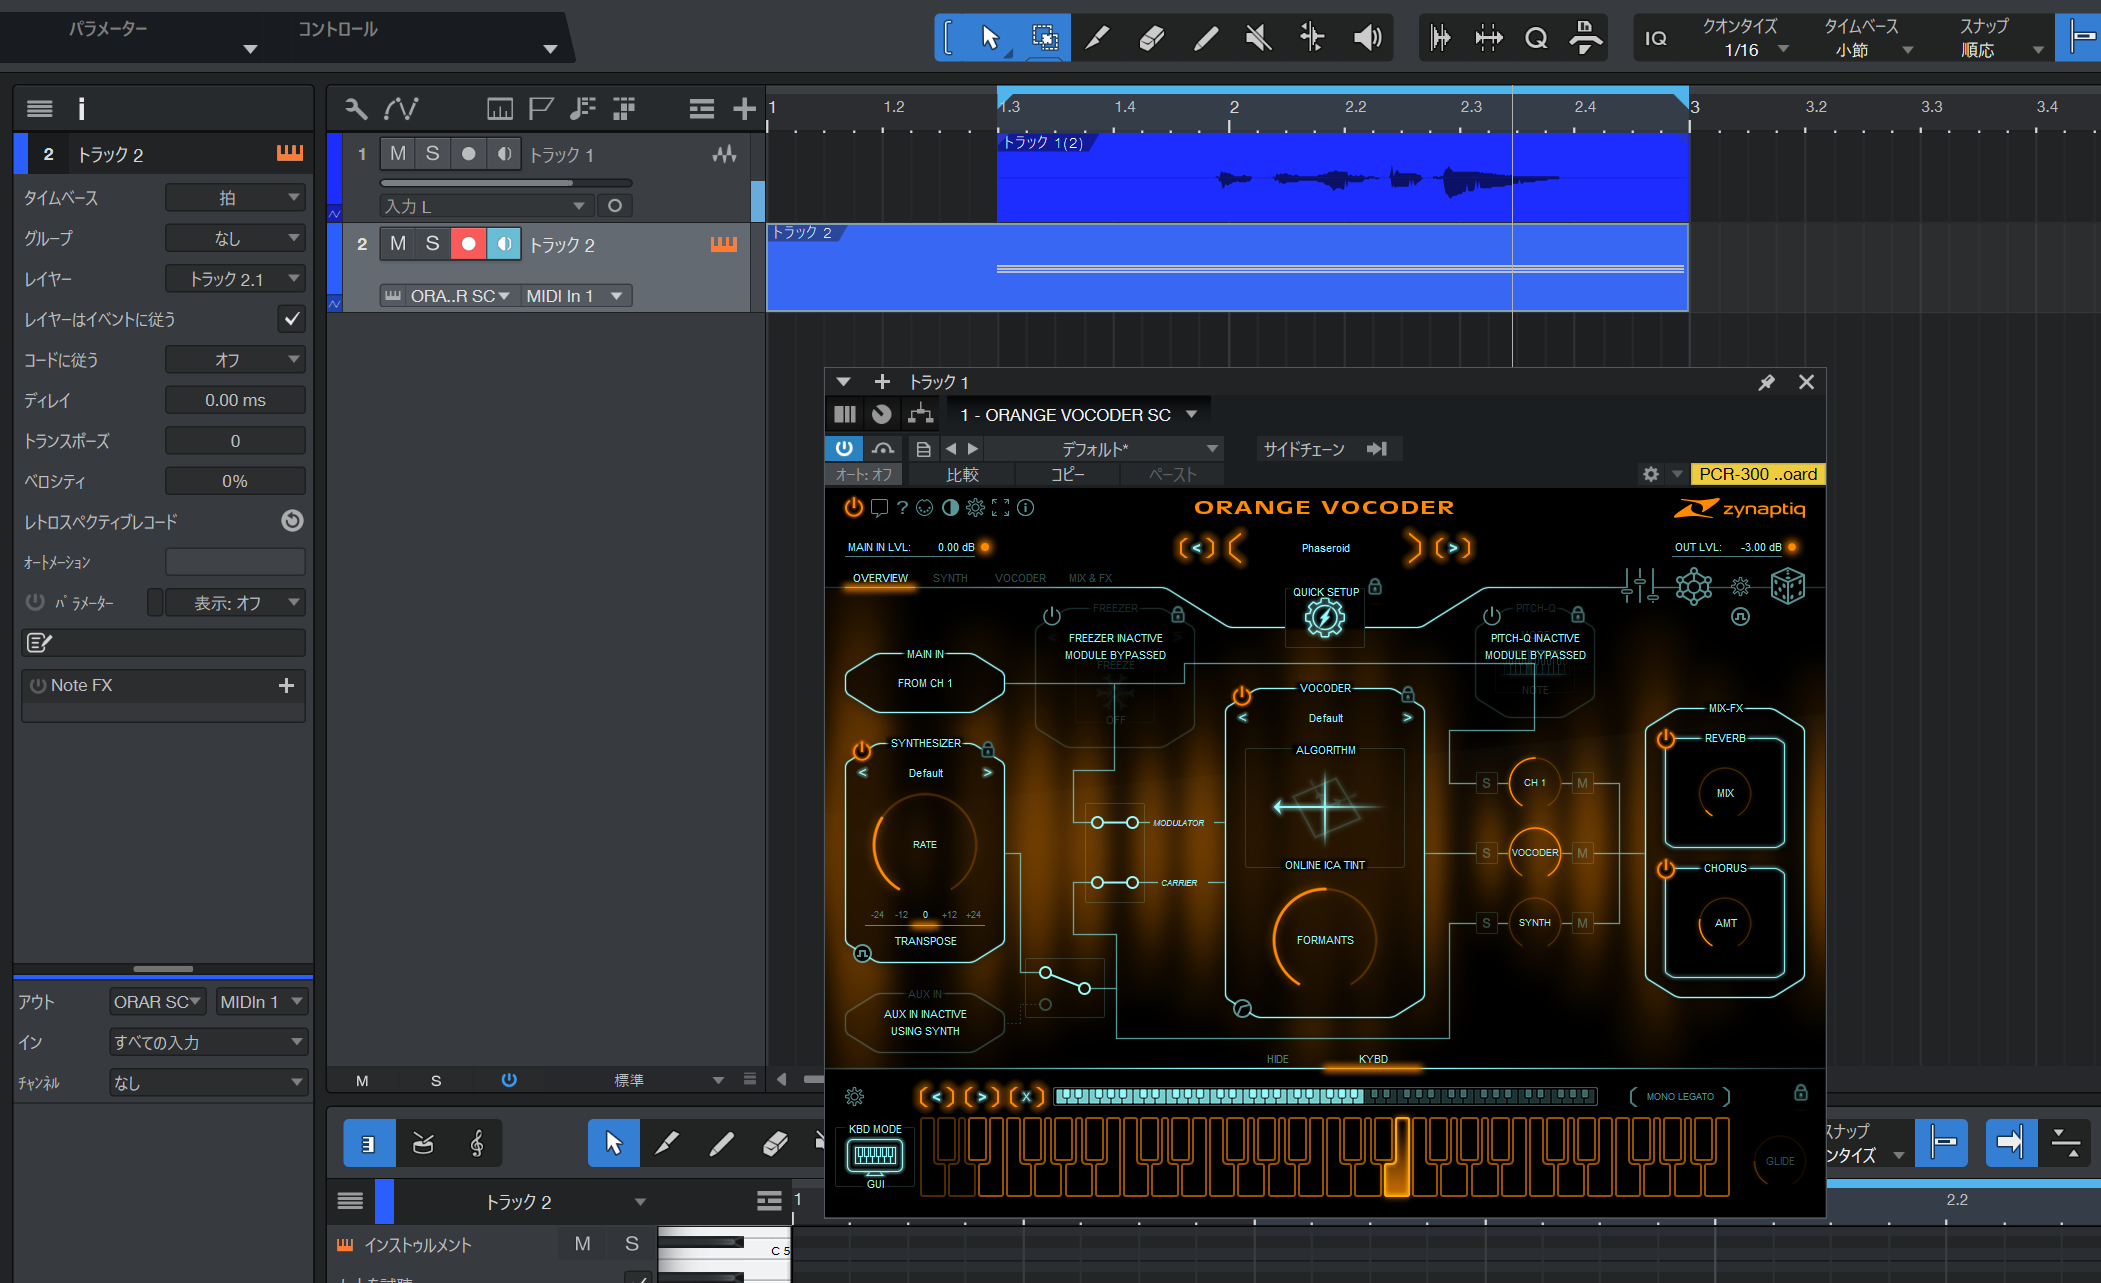Click the IQ input quantize icon
This screenshot has width=2101, height=1283.
pos(1656,38)
